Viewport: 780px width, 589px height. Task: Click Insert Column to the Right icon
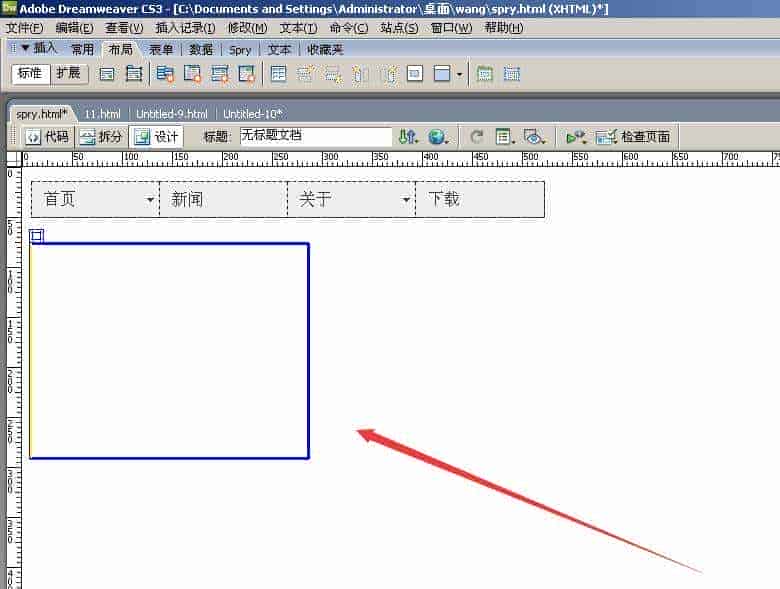coord(389,74)
